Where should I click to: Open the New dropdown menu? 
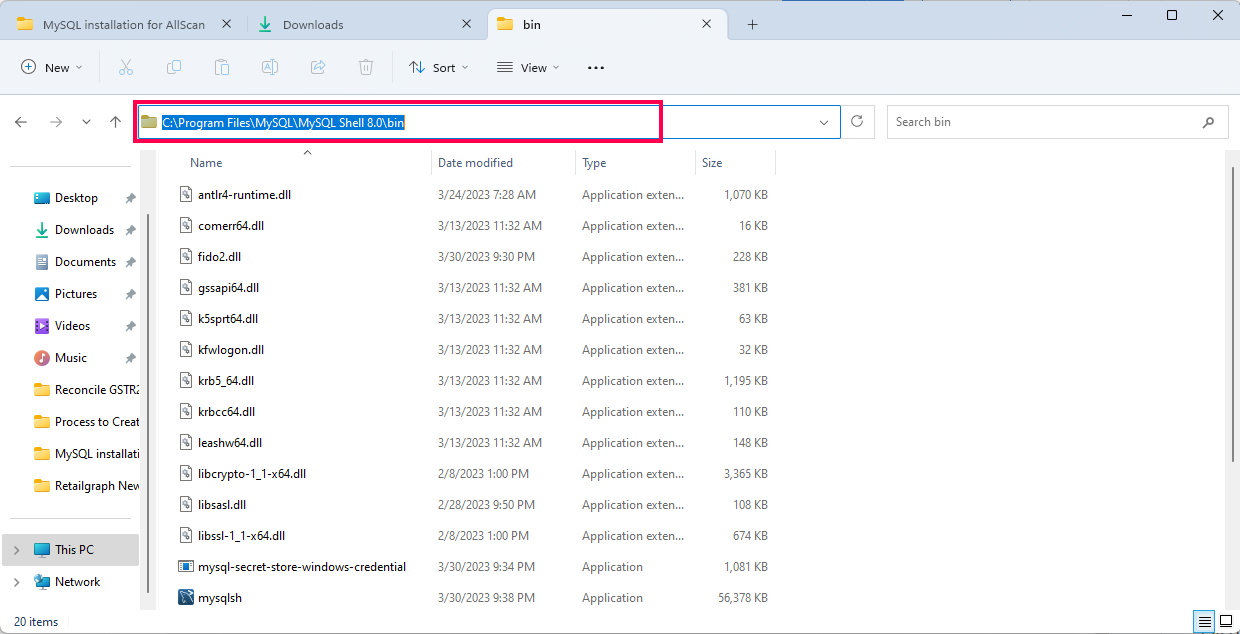[52, 68]
